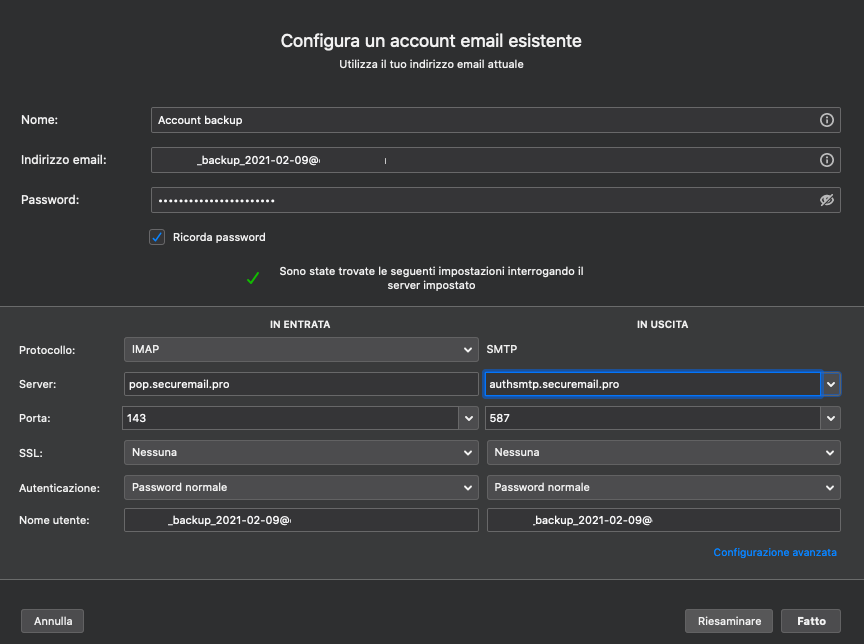Click the info icon in the email address field
Image resolution: width=864 pixels, height=644 pixels.
coord(826,160)
